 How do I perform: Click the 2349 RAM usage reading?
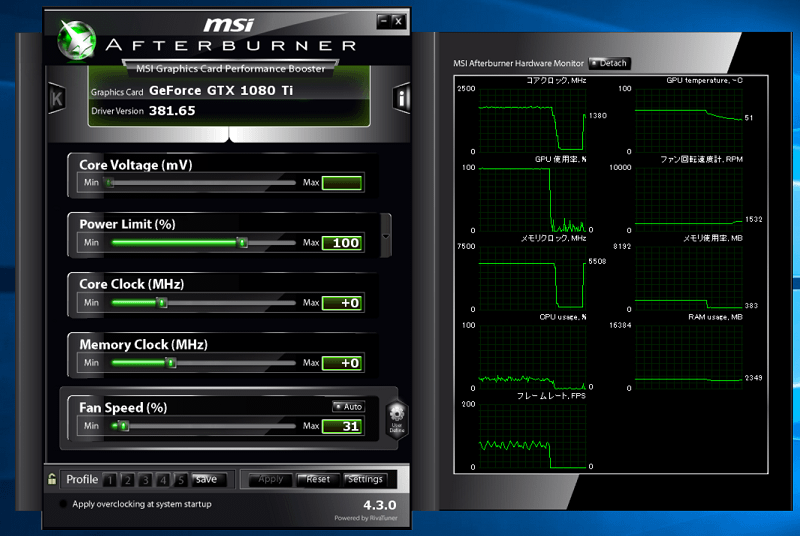[x=753, y=378]
